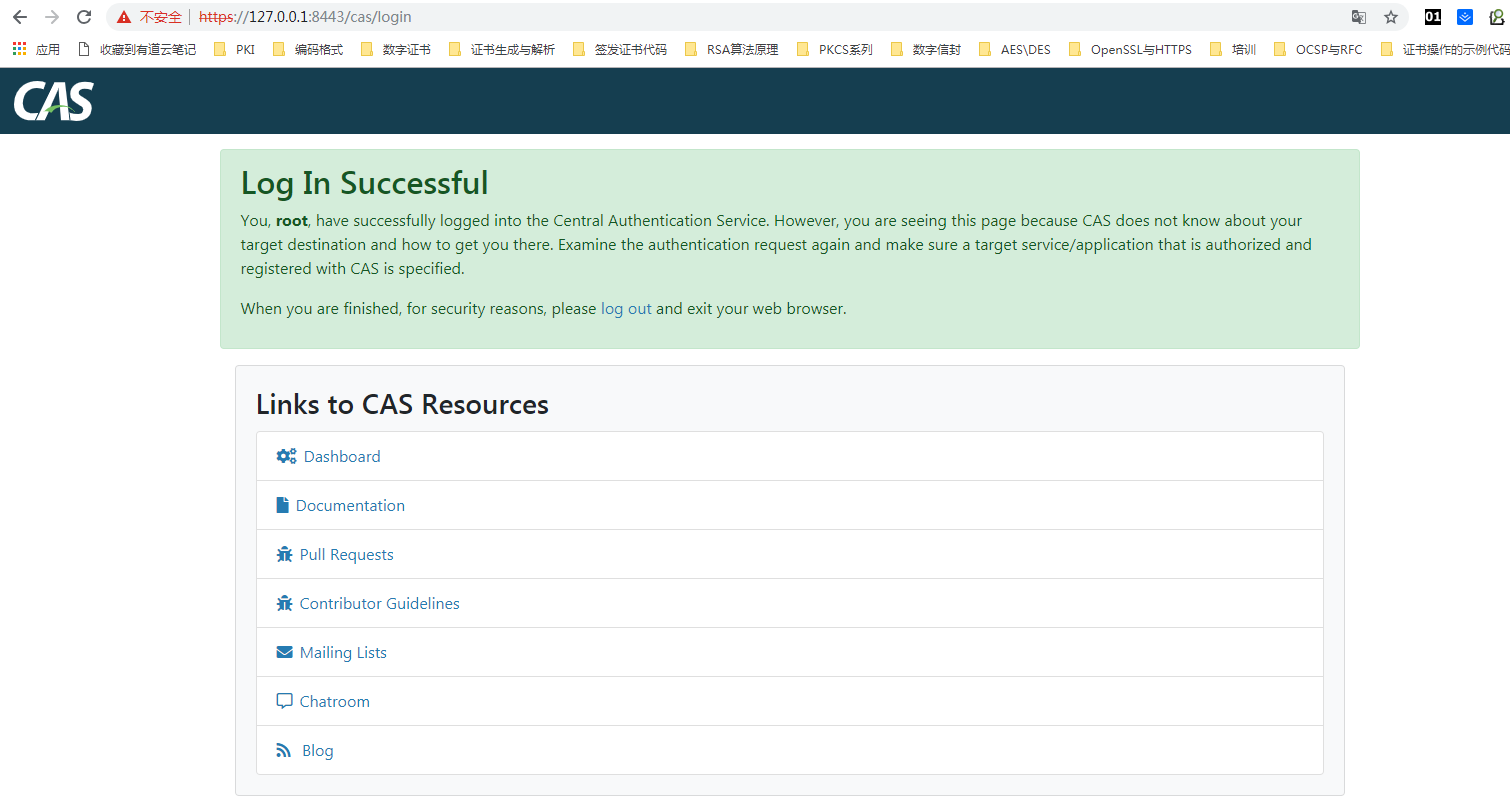The height and width of the screenshot is (798, 1510).
Task: Open the 数字证书 bookmark folder
Action: pos(396,49)
